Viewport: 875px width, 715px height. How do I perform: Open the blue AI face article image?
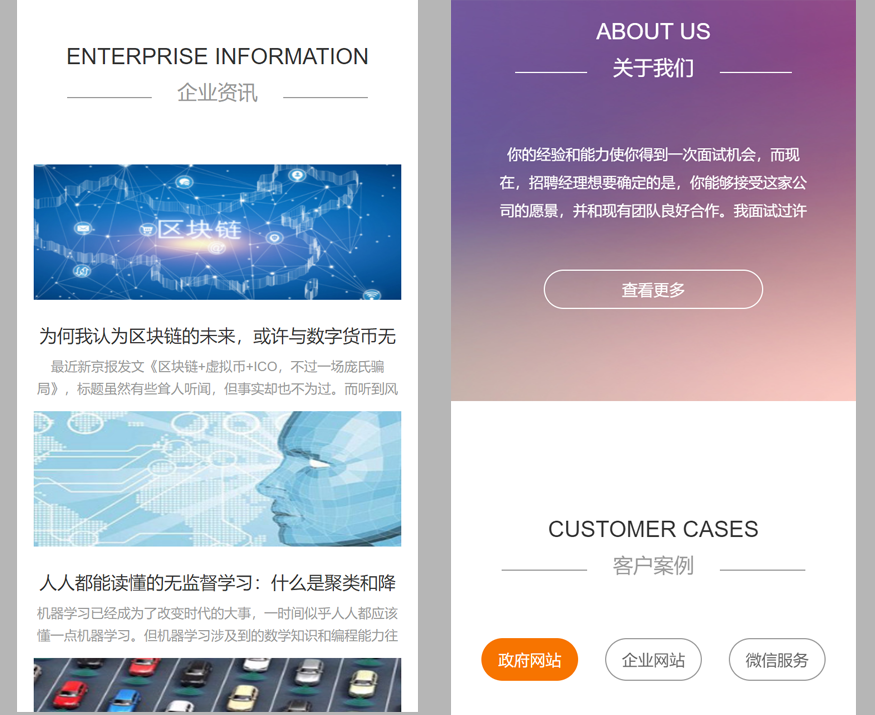click(217, 478)
